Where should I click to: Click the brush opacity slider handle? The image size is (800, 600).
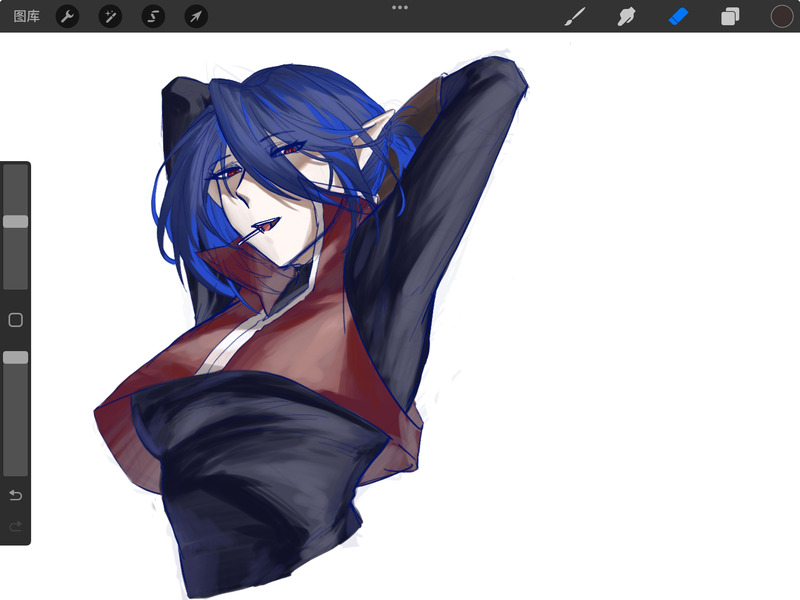click(16, 357)
